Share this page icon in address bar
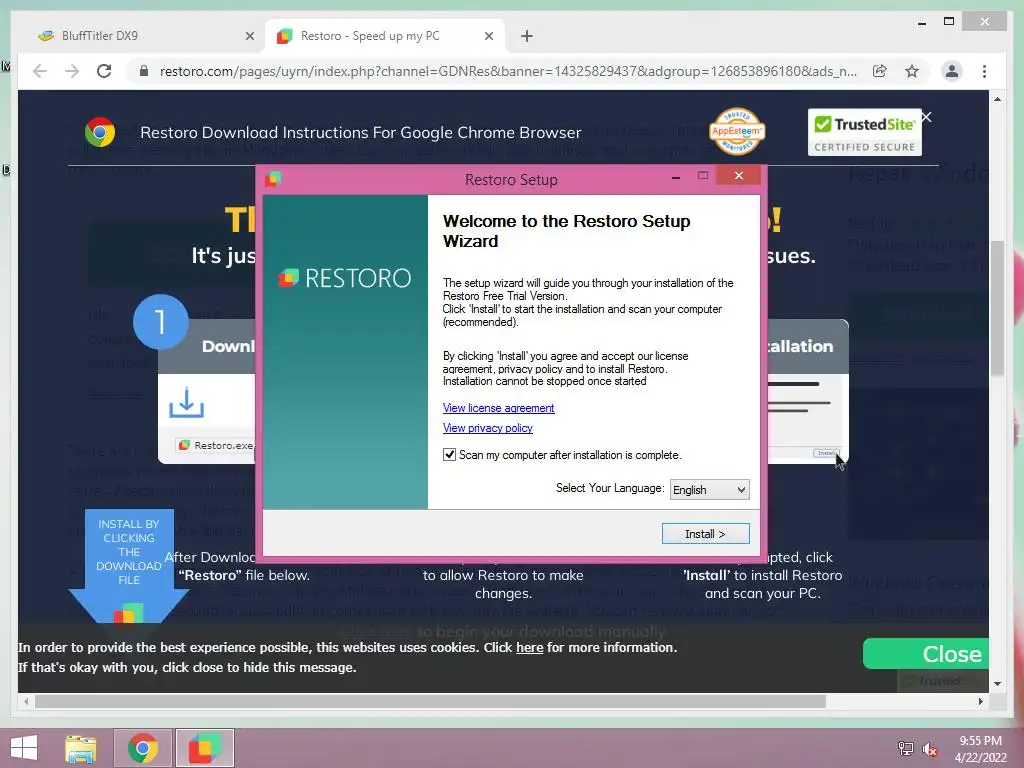This screenshot has width=1024, height=768. [x=880, y=71]
